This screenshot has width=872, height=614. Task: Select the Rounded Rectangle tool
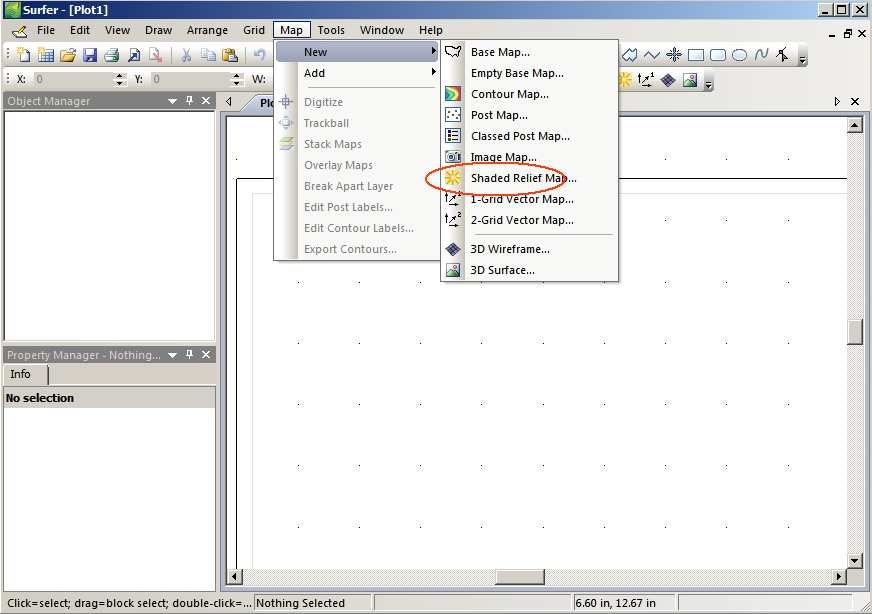pyautogui.click(x=718, y=55)
